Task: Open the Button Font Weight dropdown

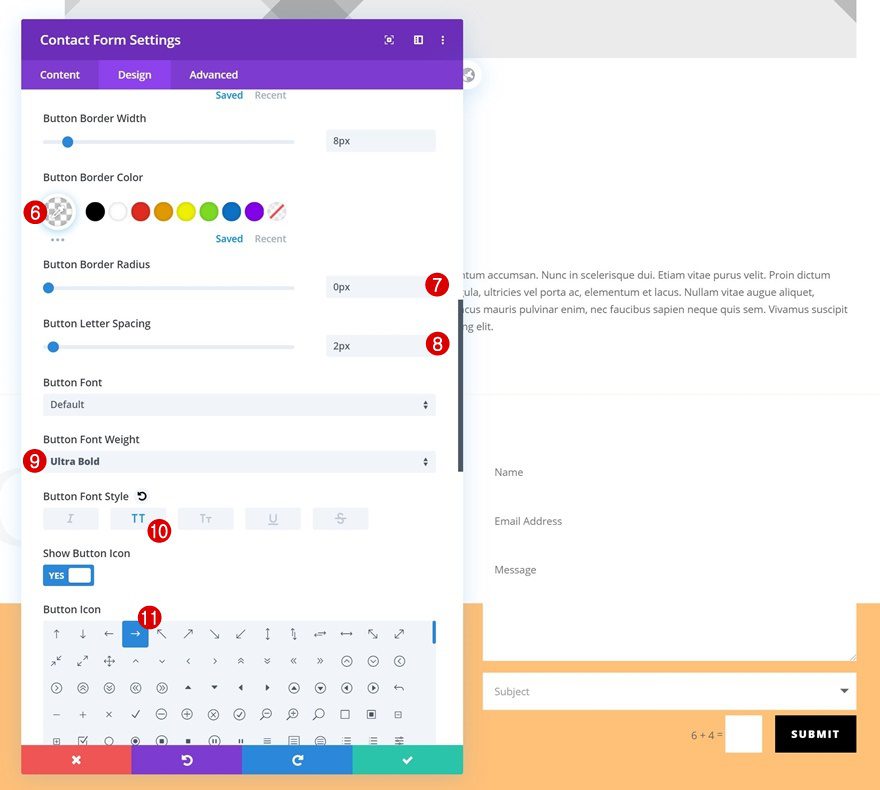Action: (237, 461)
